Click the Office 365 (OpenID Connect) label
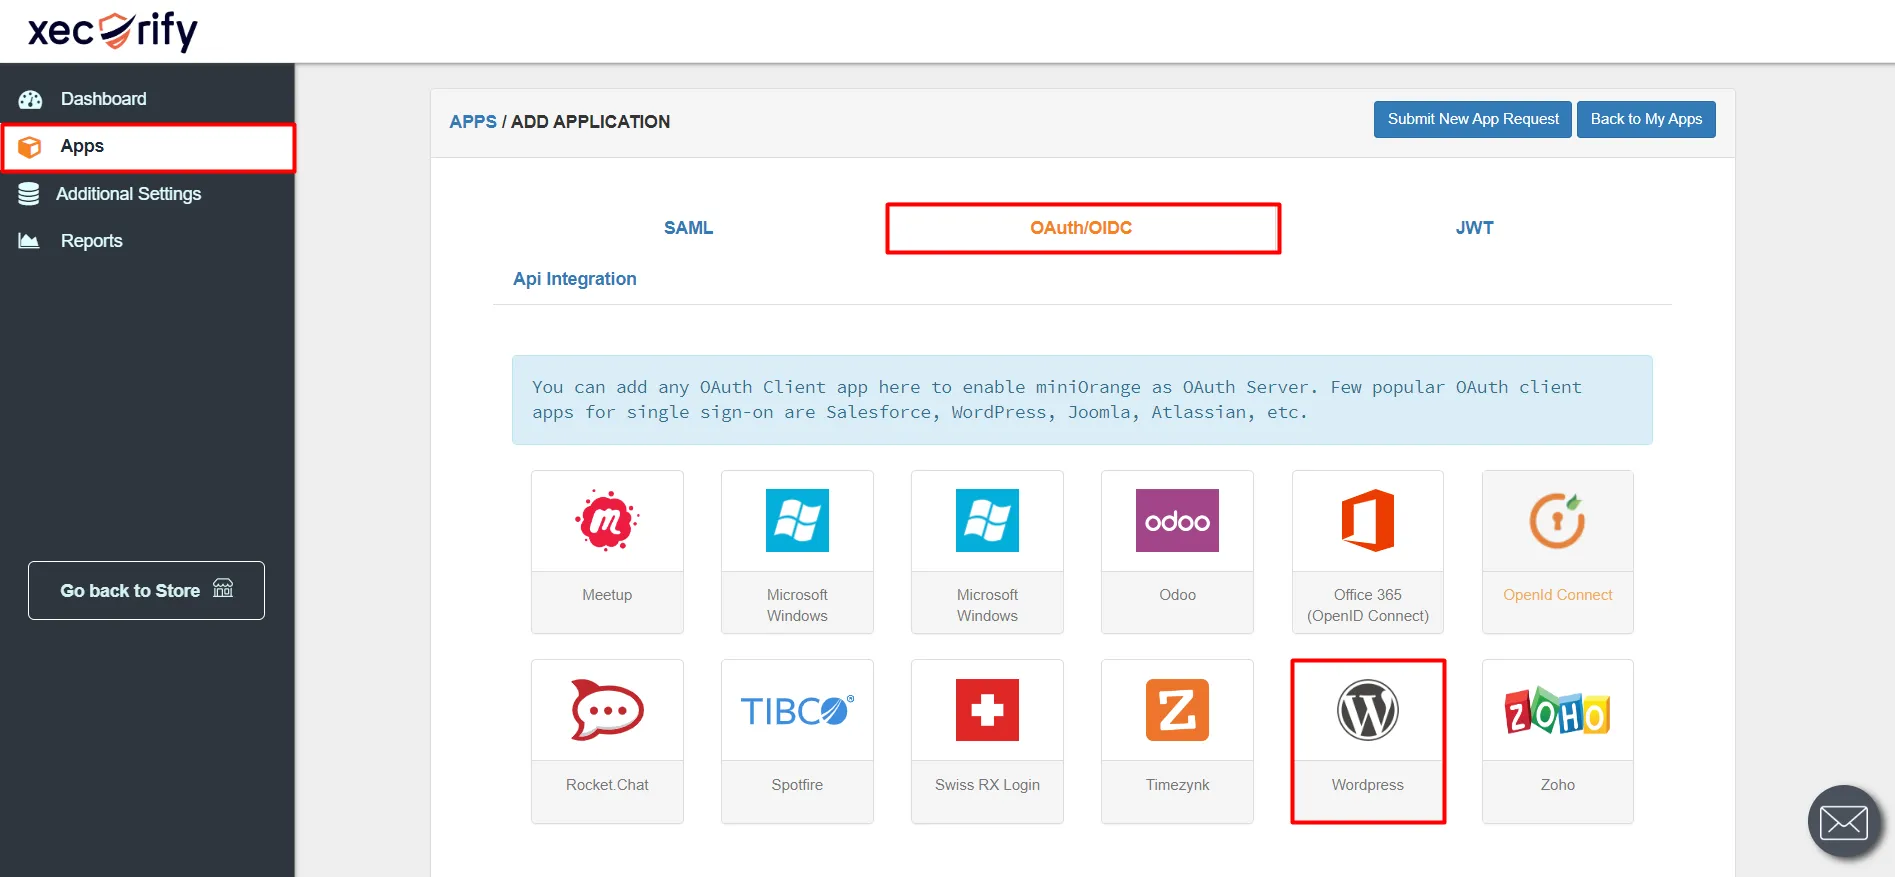 point(1367,605)
